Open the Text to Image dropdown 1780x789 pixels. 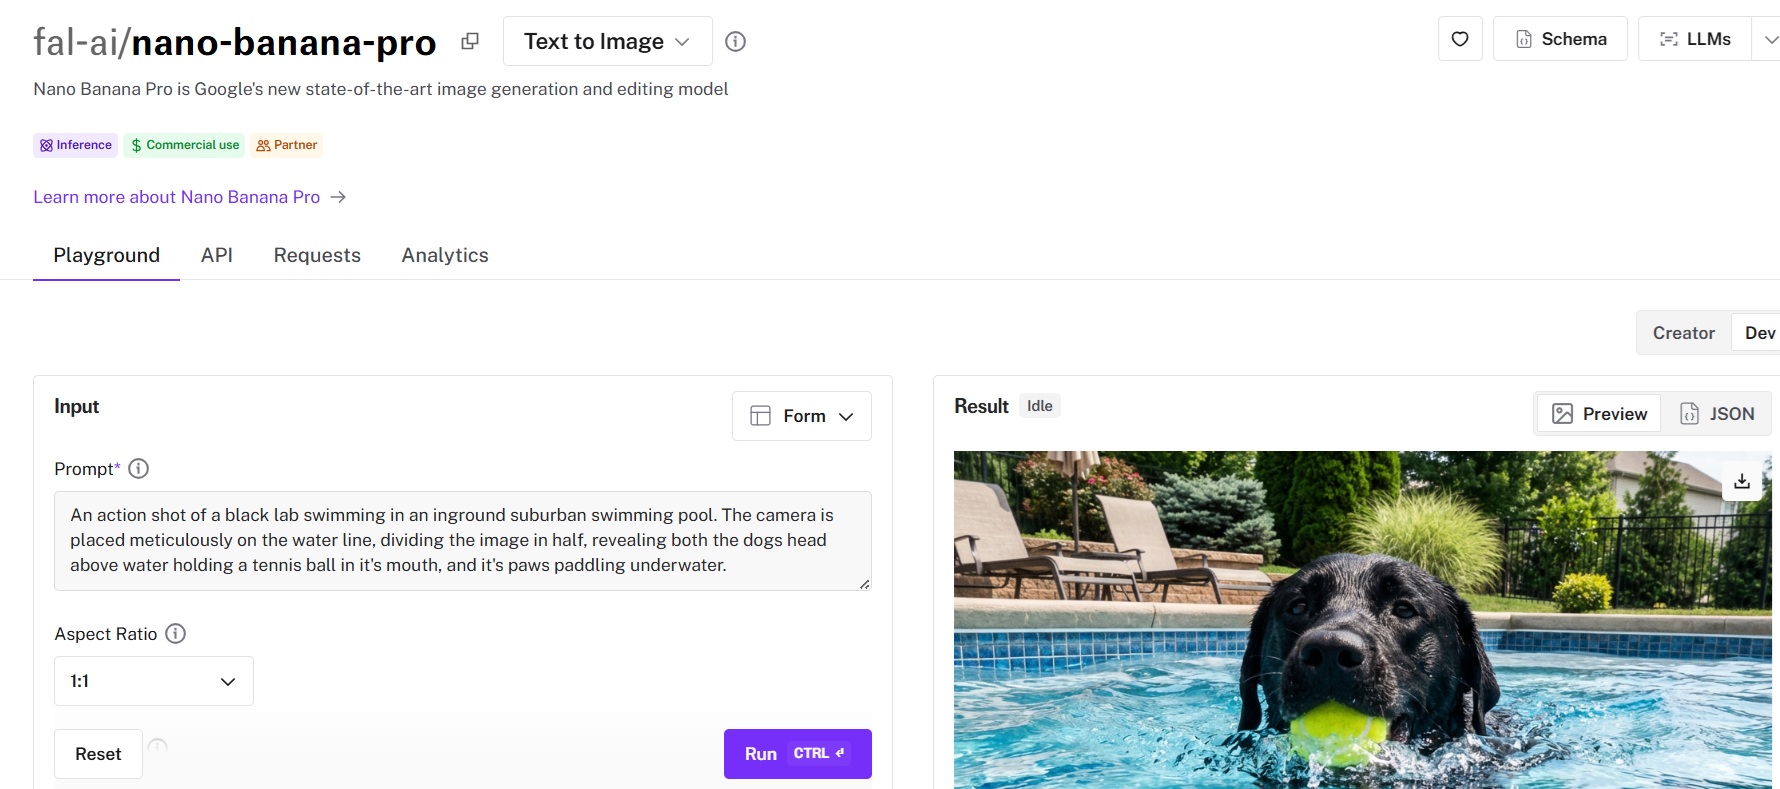click(x=607, y=41)
